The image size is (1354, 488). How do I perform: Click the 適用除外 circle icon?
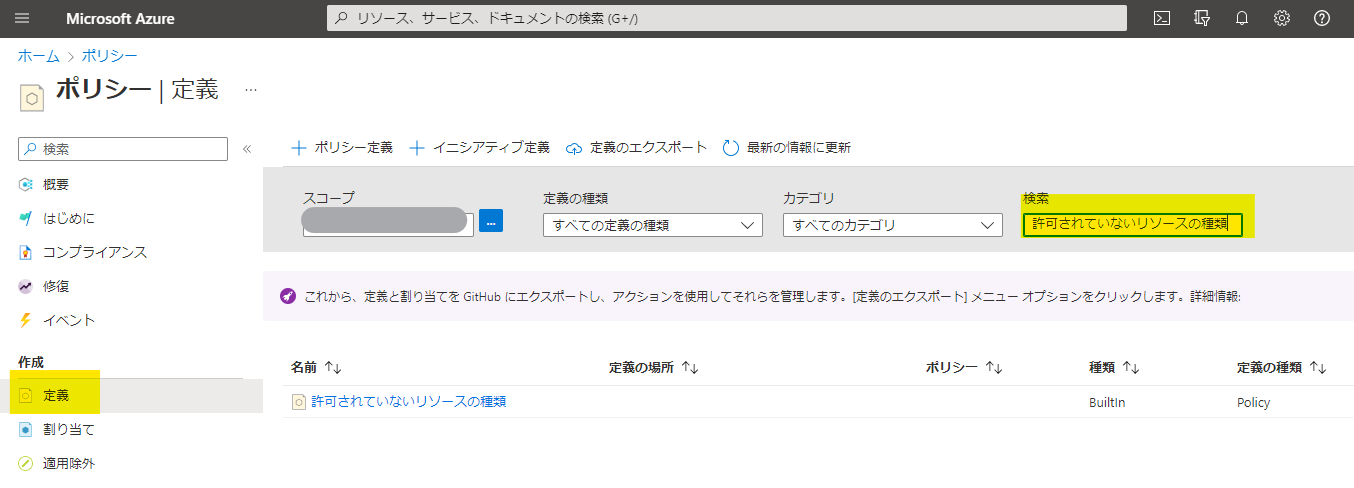click(x=26, y=463)
